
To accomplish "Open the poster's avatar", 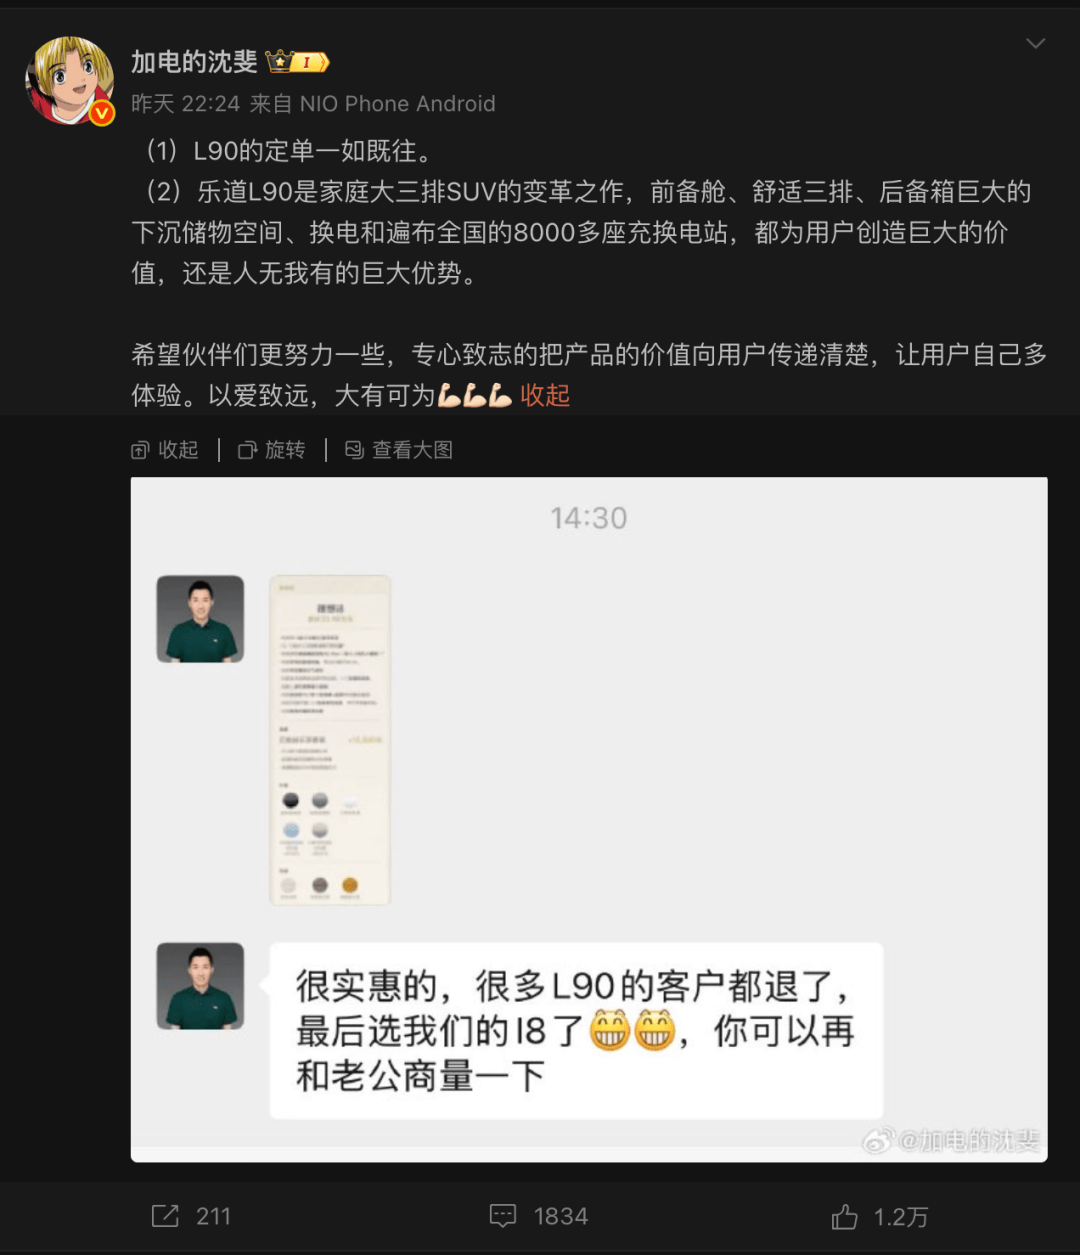I will pos(69,81).
